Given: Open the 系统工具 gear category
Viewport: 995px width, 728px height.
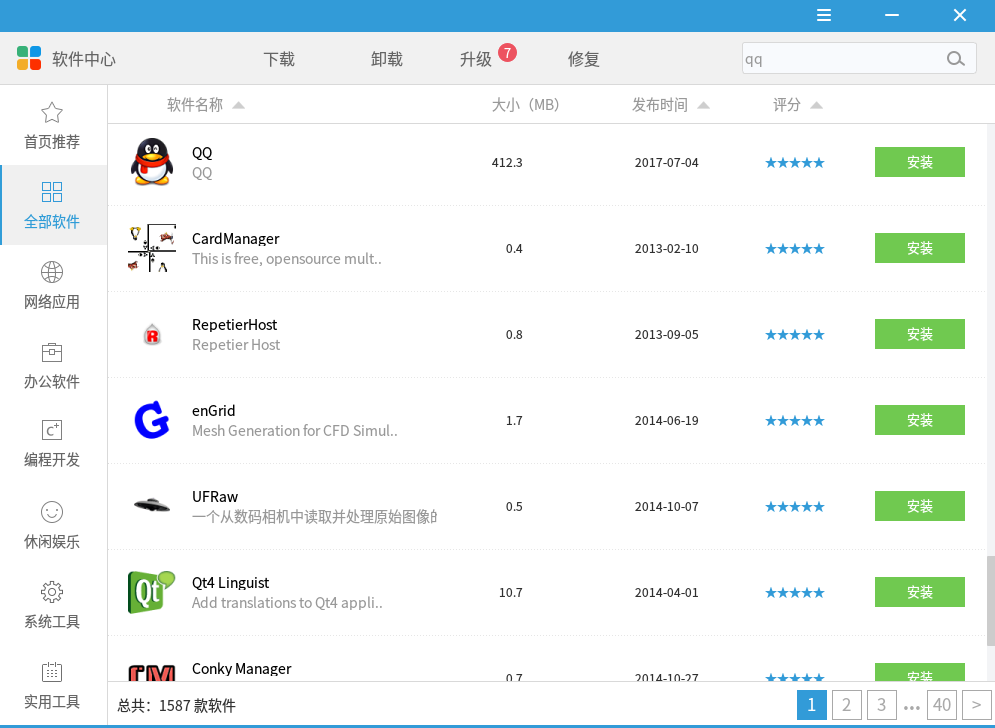Looking at the screenshot, I should 52,604.
